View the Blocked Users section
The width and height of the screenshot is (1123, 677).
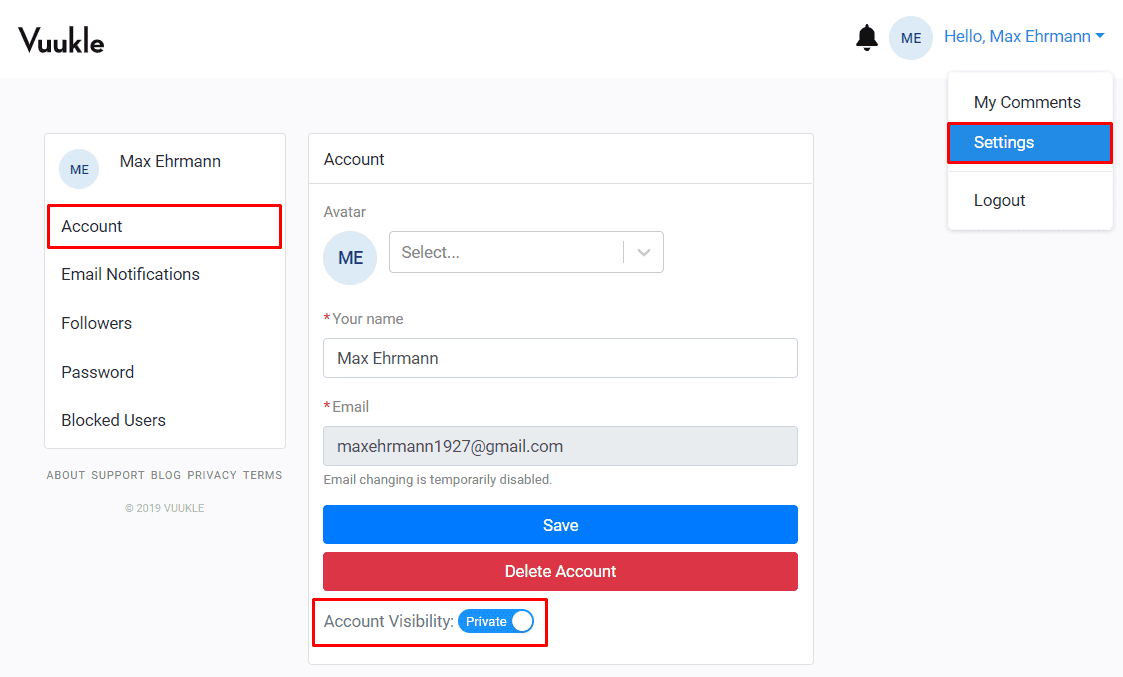(113, 420)
